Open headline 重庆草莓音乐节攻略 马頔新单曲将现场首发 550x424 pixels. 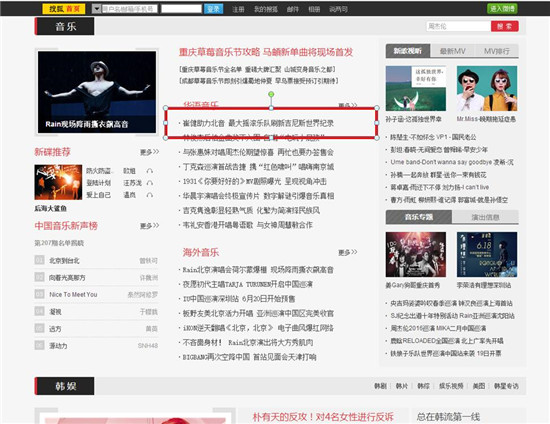[x=266, y=52]
